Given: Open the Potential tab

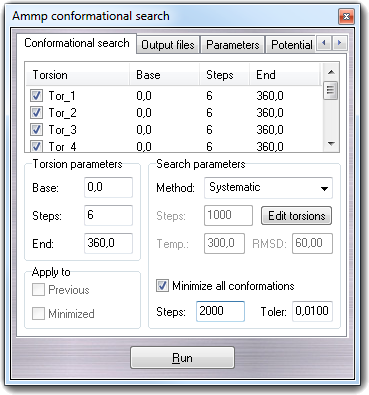Looking at the screenshot, I should click(x=291, y=45).
